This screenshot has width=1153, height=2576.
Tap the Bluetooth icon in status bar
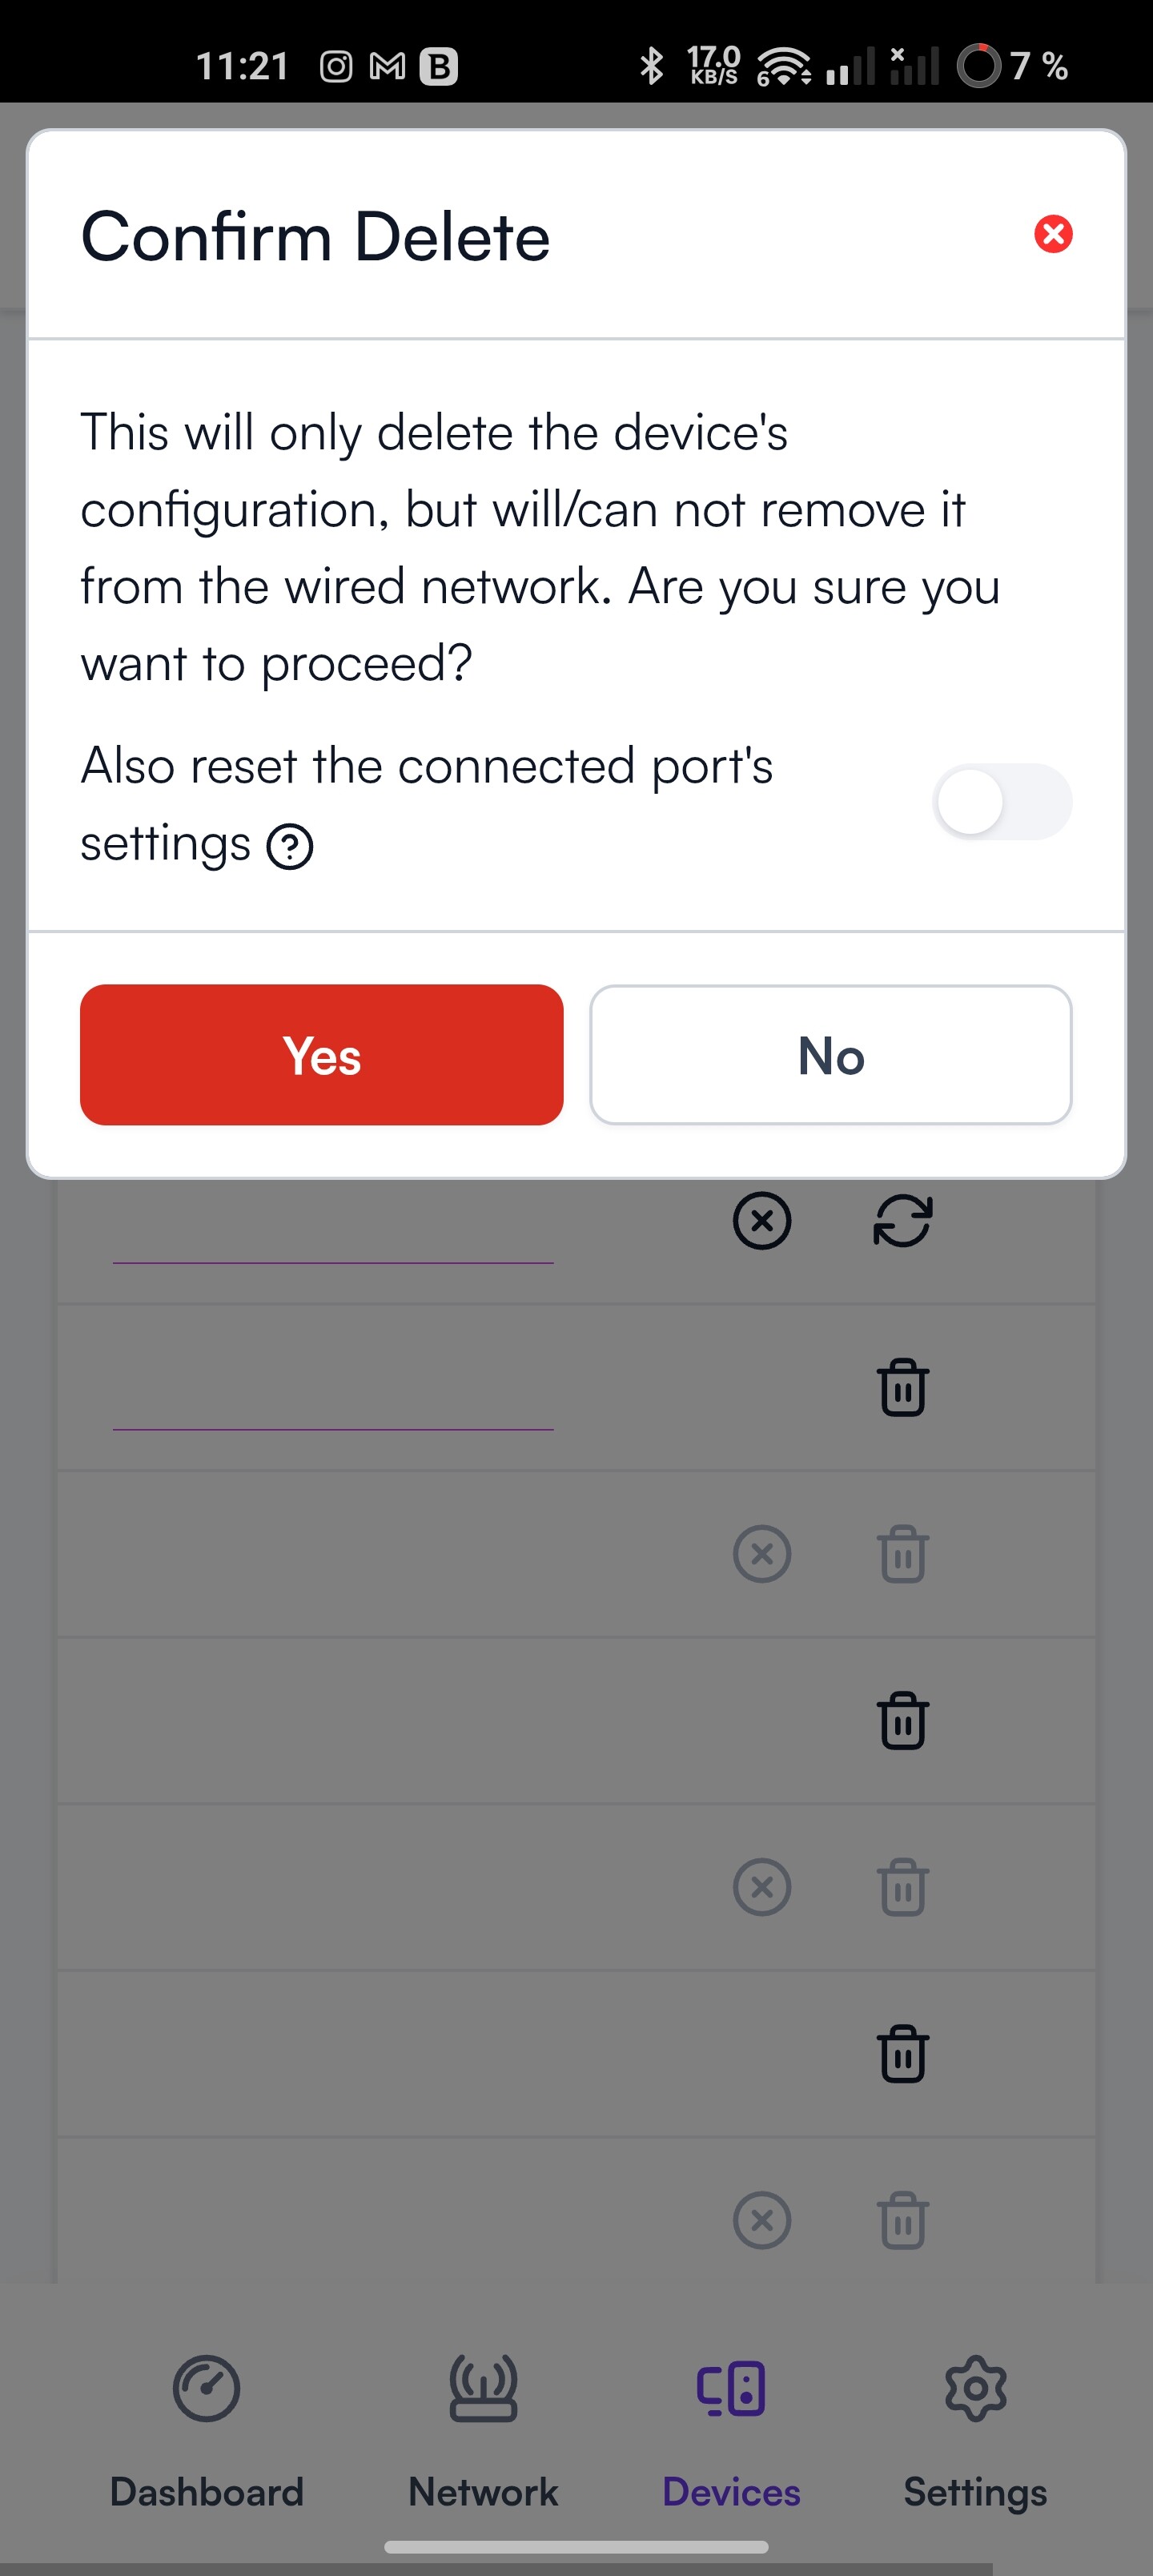click(x=651, y=66)
